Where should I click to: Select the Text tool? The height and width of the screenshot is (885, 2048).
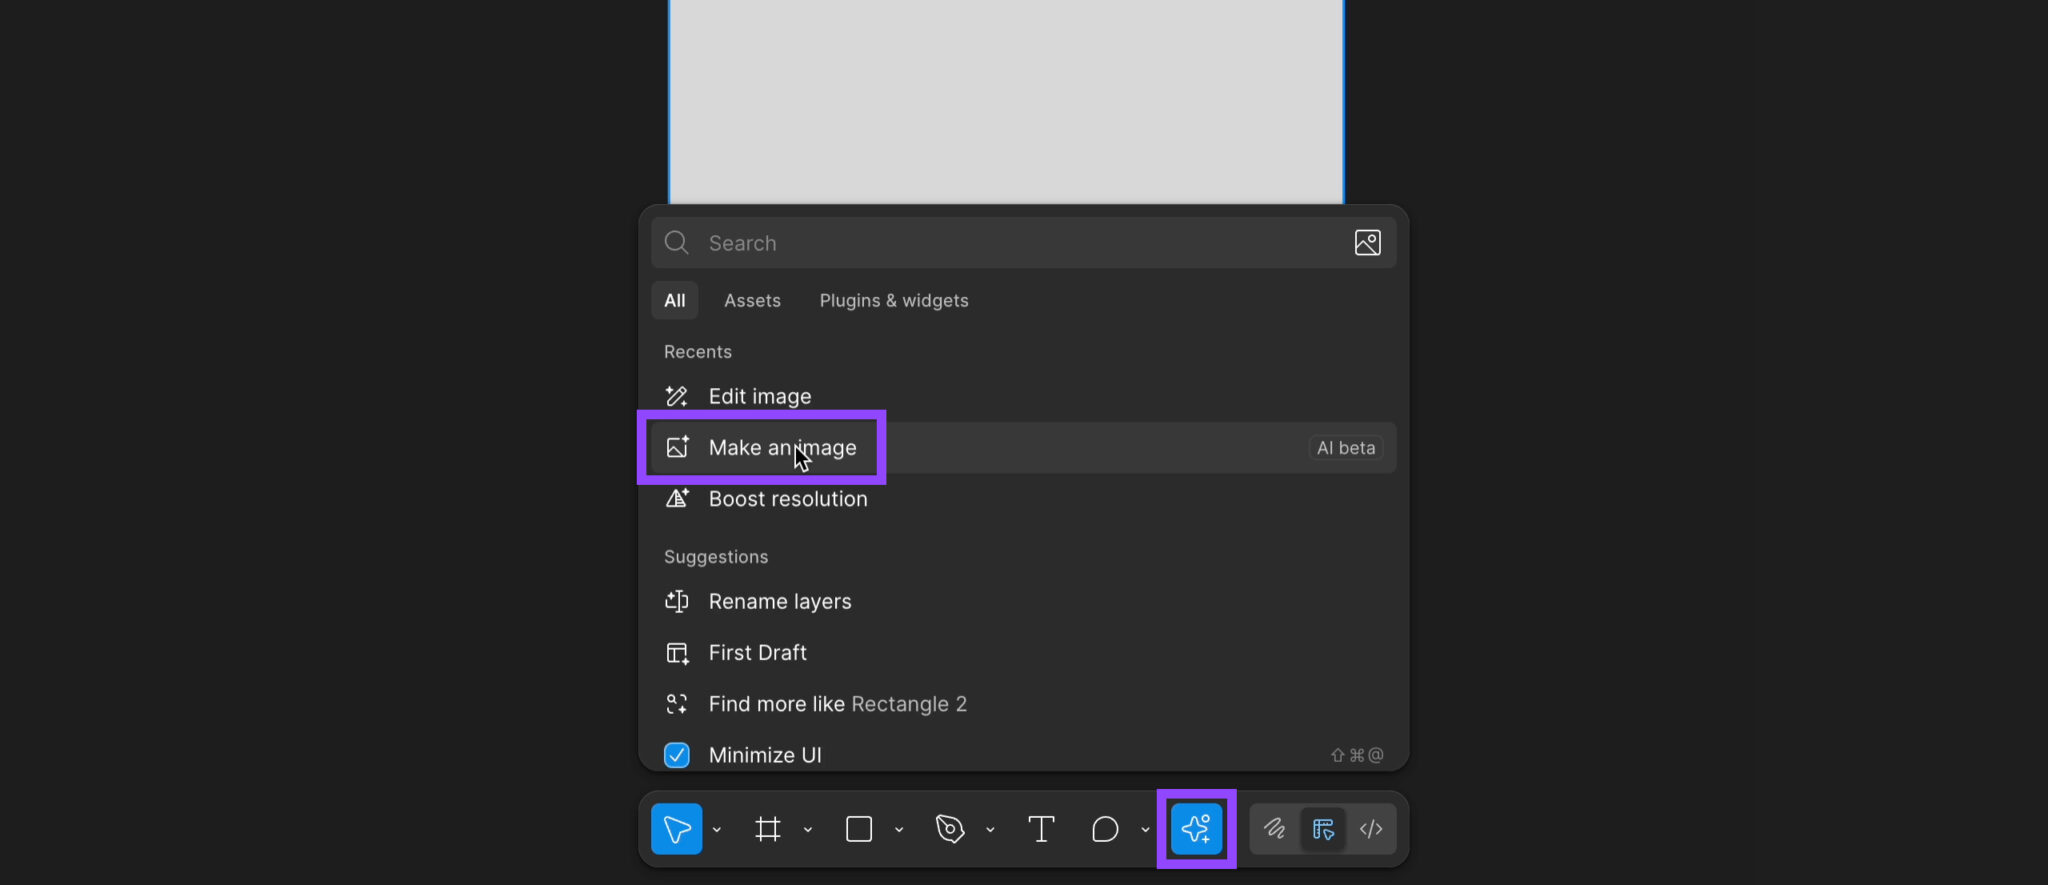point(1041,829)
